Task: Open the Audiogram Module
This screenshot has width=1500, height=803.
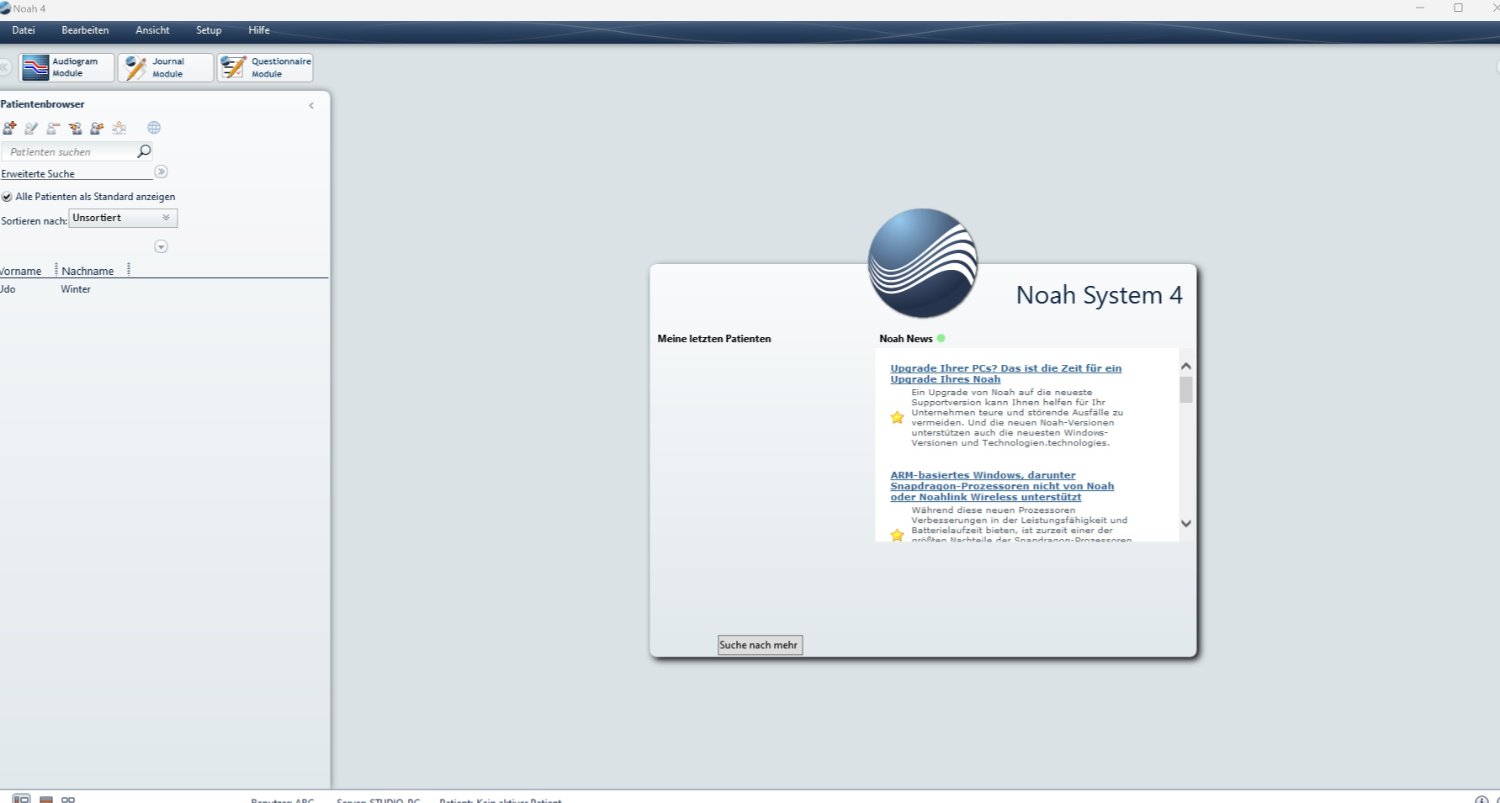Action: pyautogui.click(x=66, y=68)
